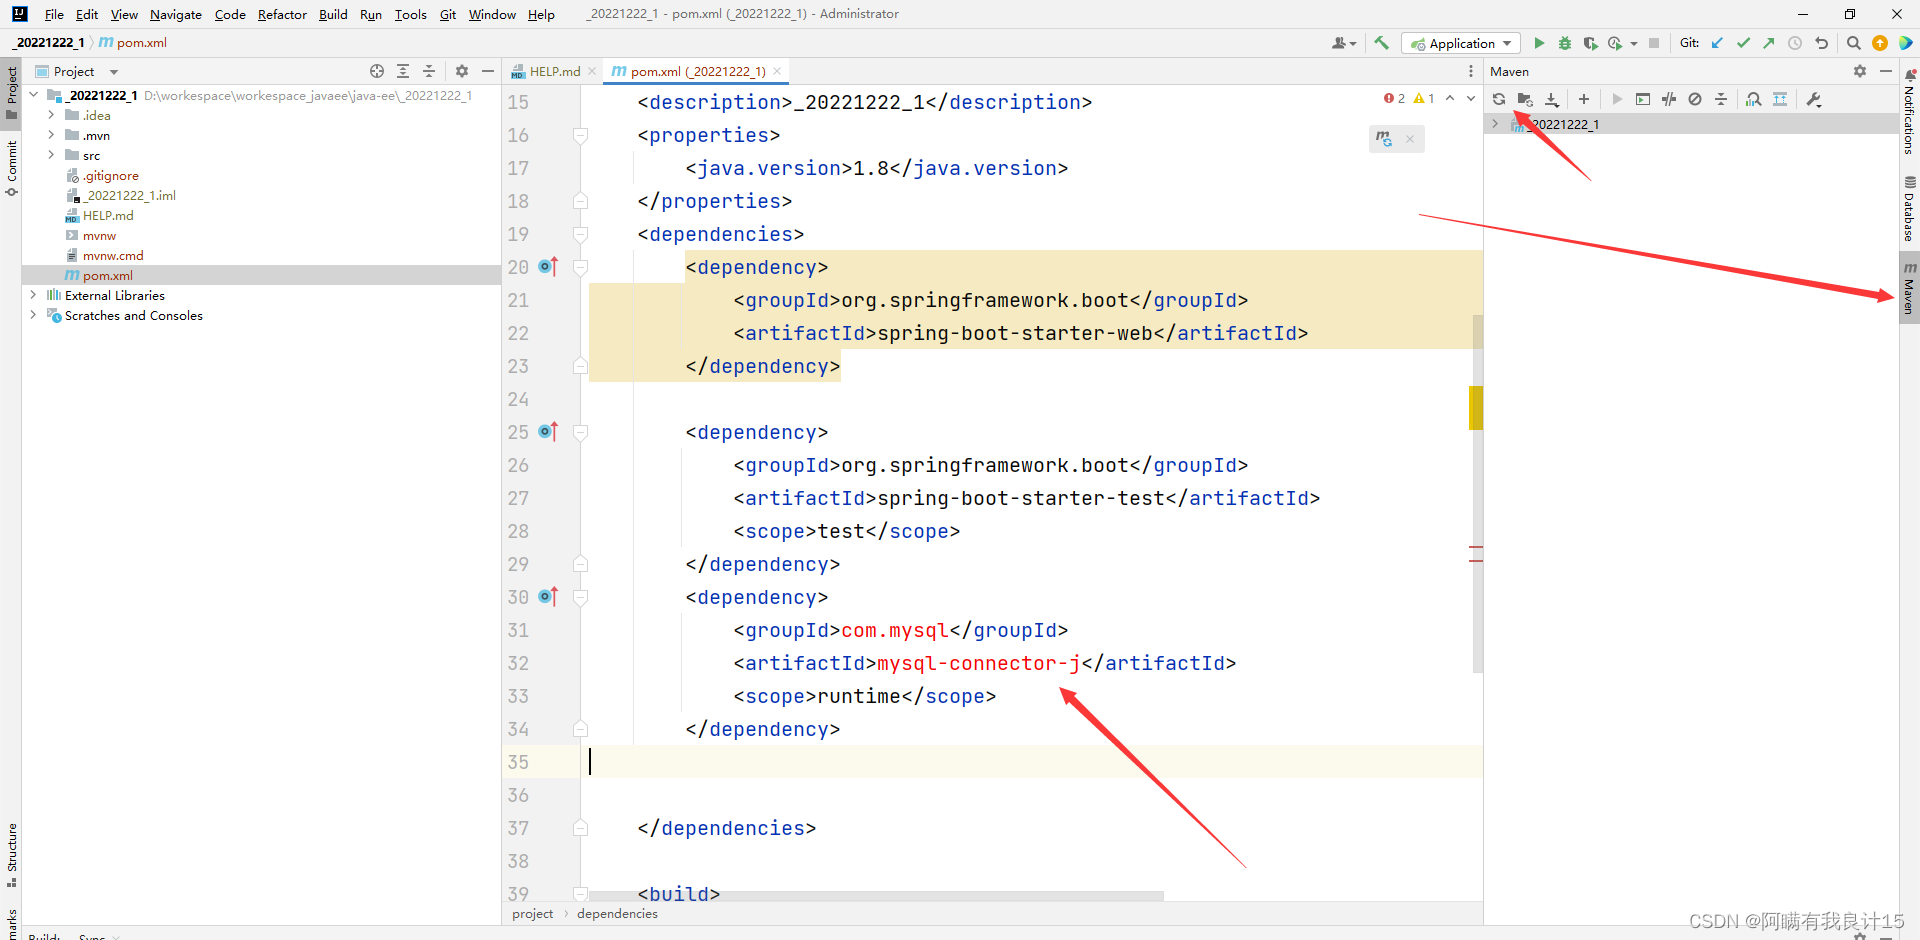Screen dimensions: 1920x940
Task: Expand the src folder in project tree
Action: tap(51, 155)
